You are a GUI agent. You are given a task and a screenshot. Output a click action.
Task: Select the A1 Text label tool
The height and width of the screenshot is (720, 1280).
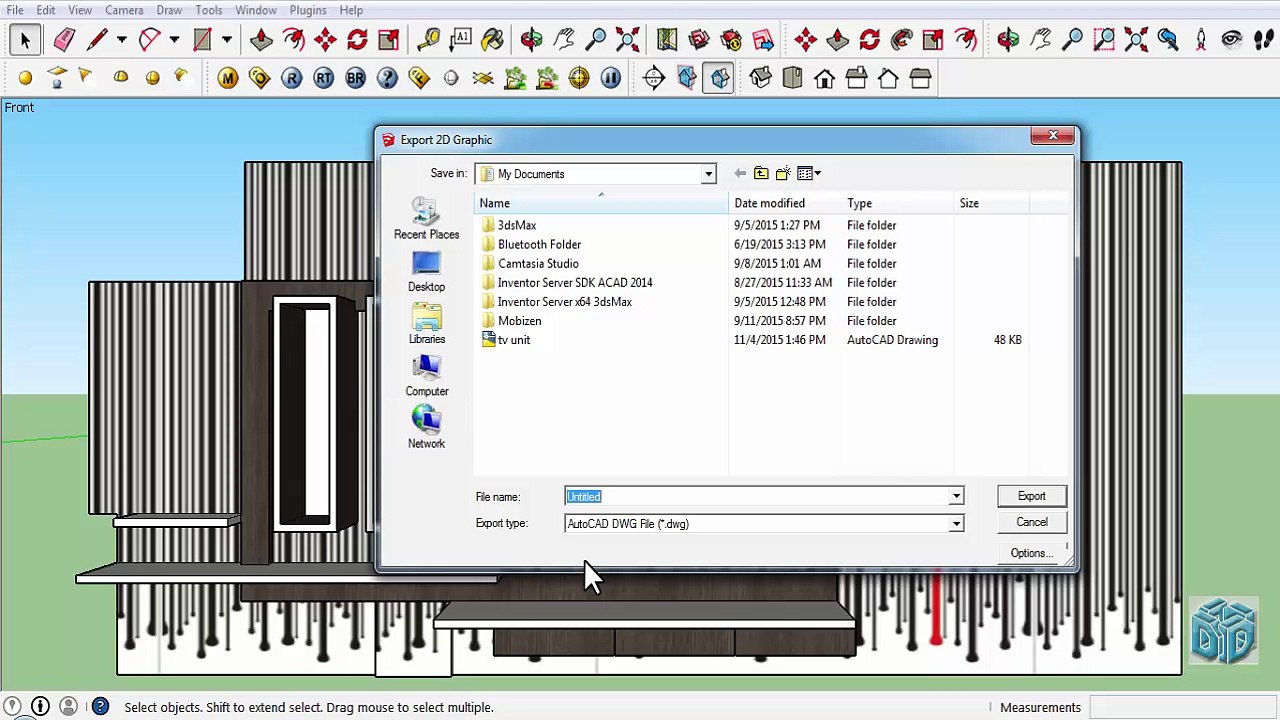click(x=461, y=40)
